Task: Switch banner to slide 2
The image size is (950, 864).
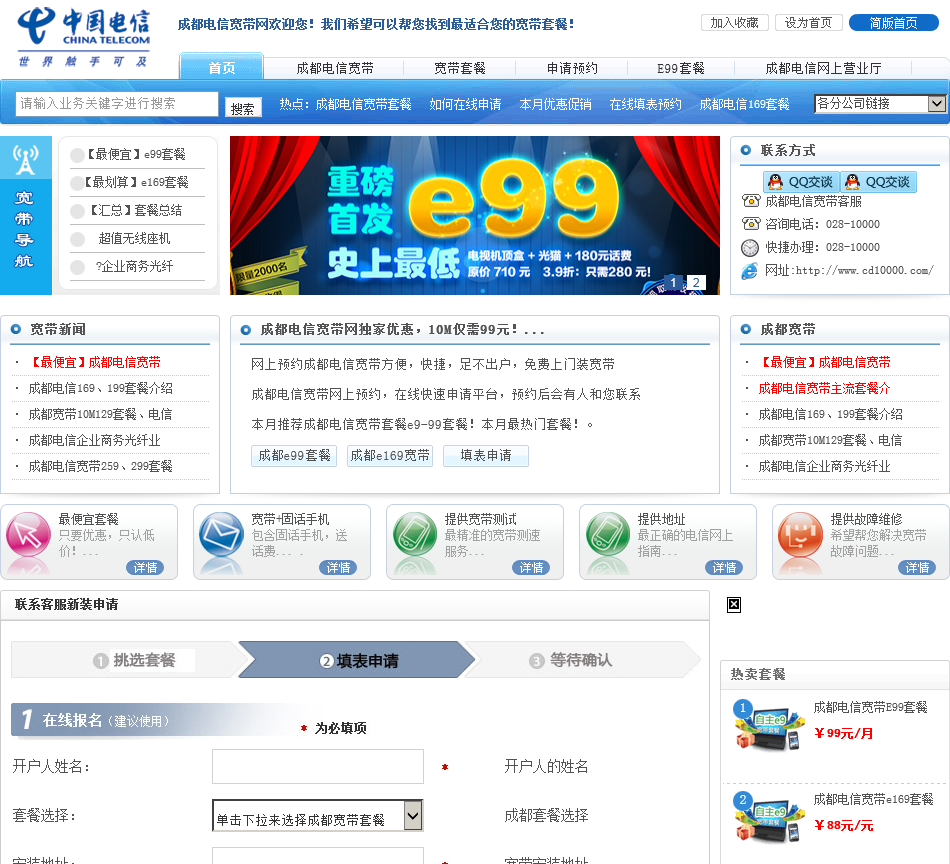Action: (x=696, y=282)
